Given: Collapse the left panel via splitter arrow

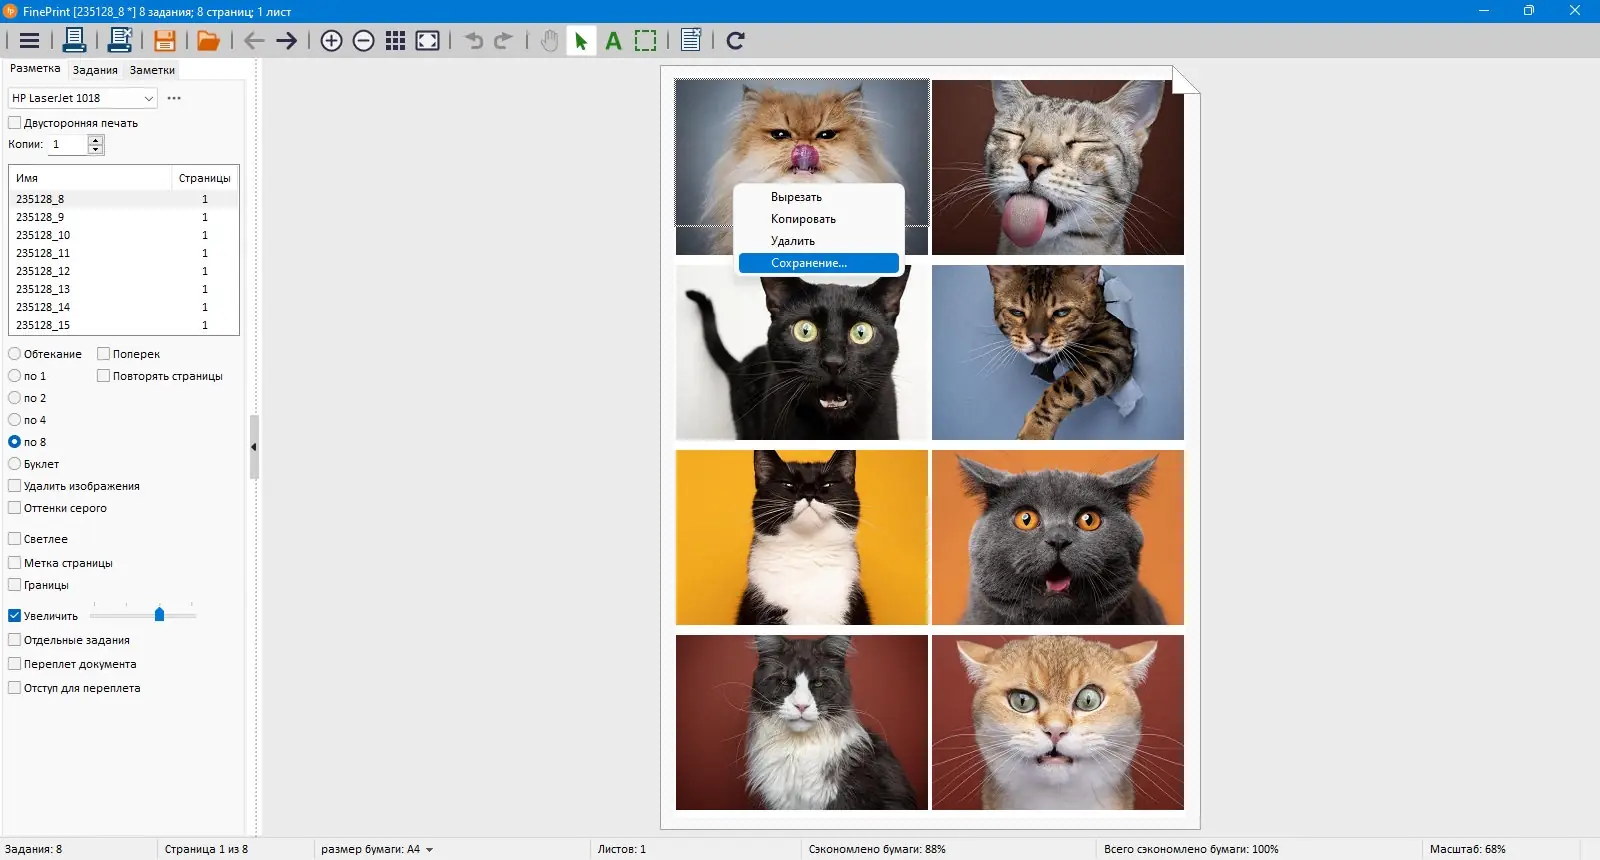Looking at the screenshot, I should click(254, 447).
